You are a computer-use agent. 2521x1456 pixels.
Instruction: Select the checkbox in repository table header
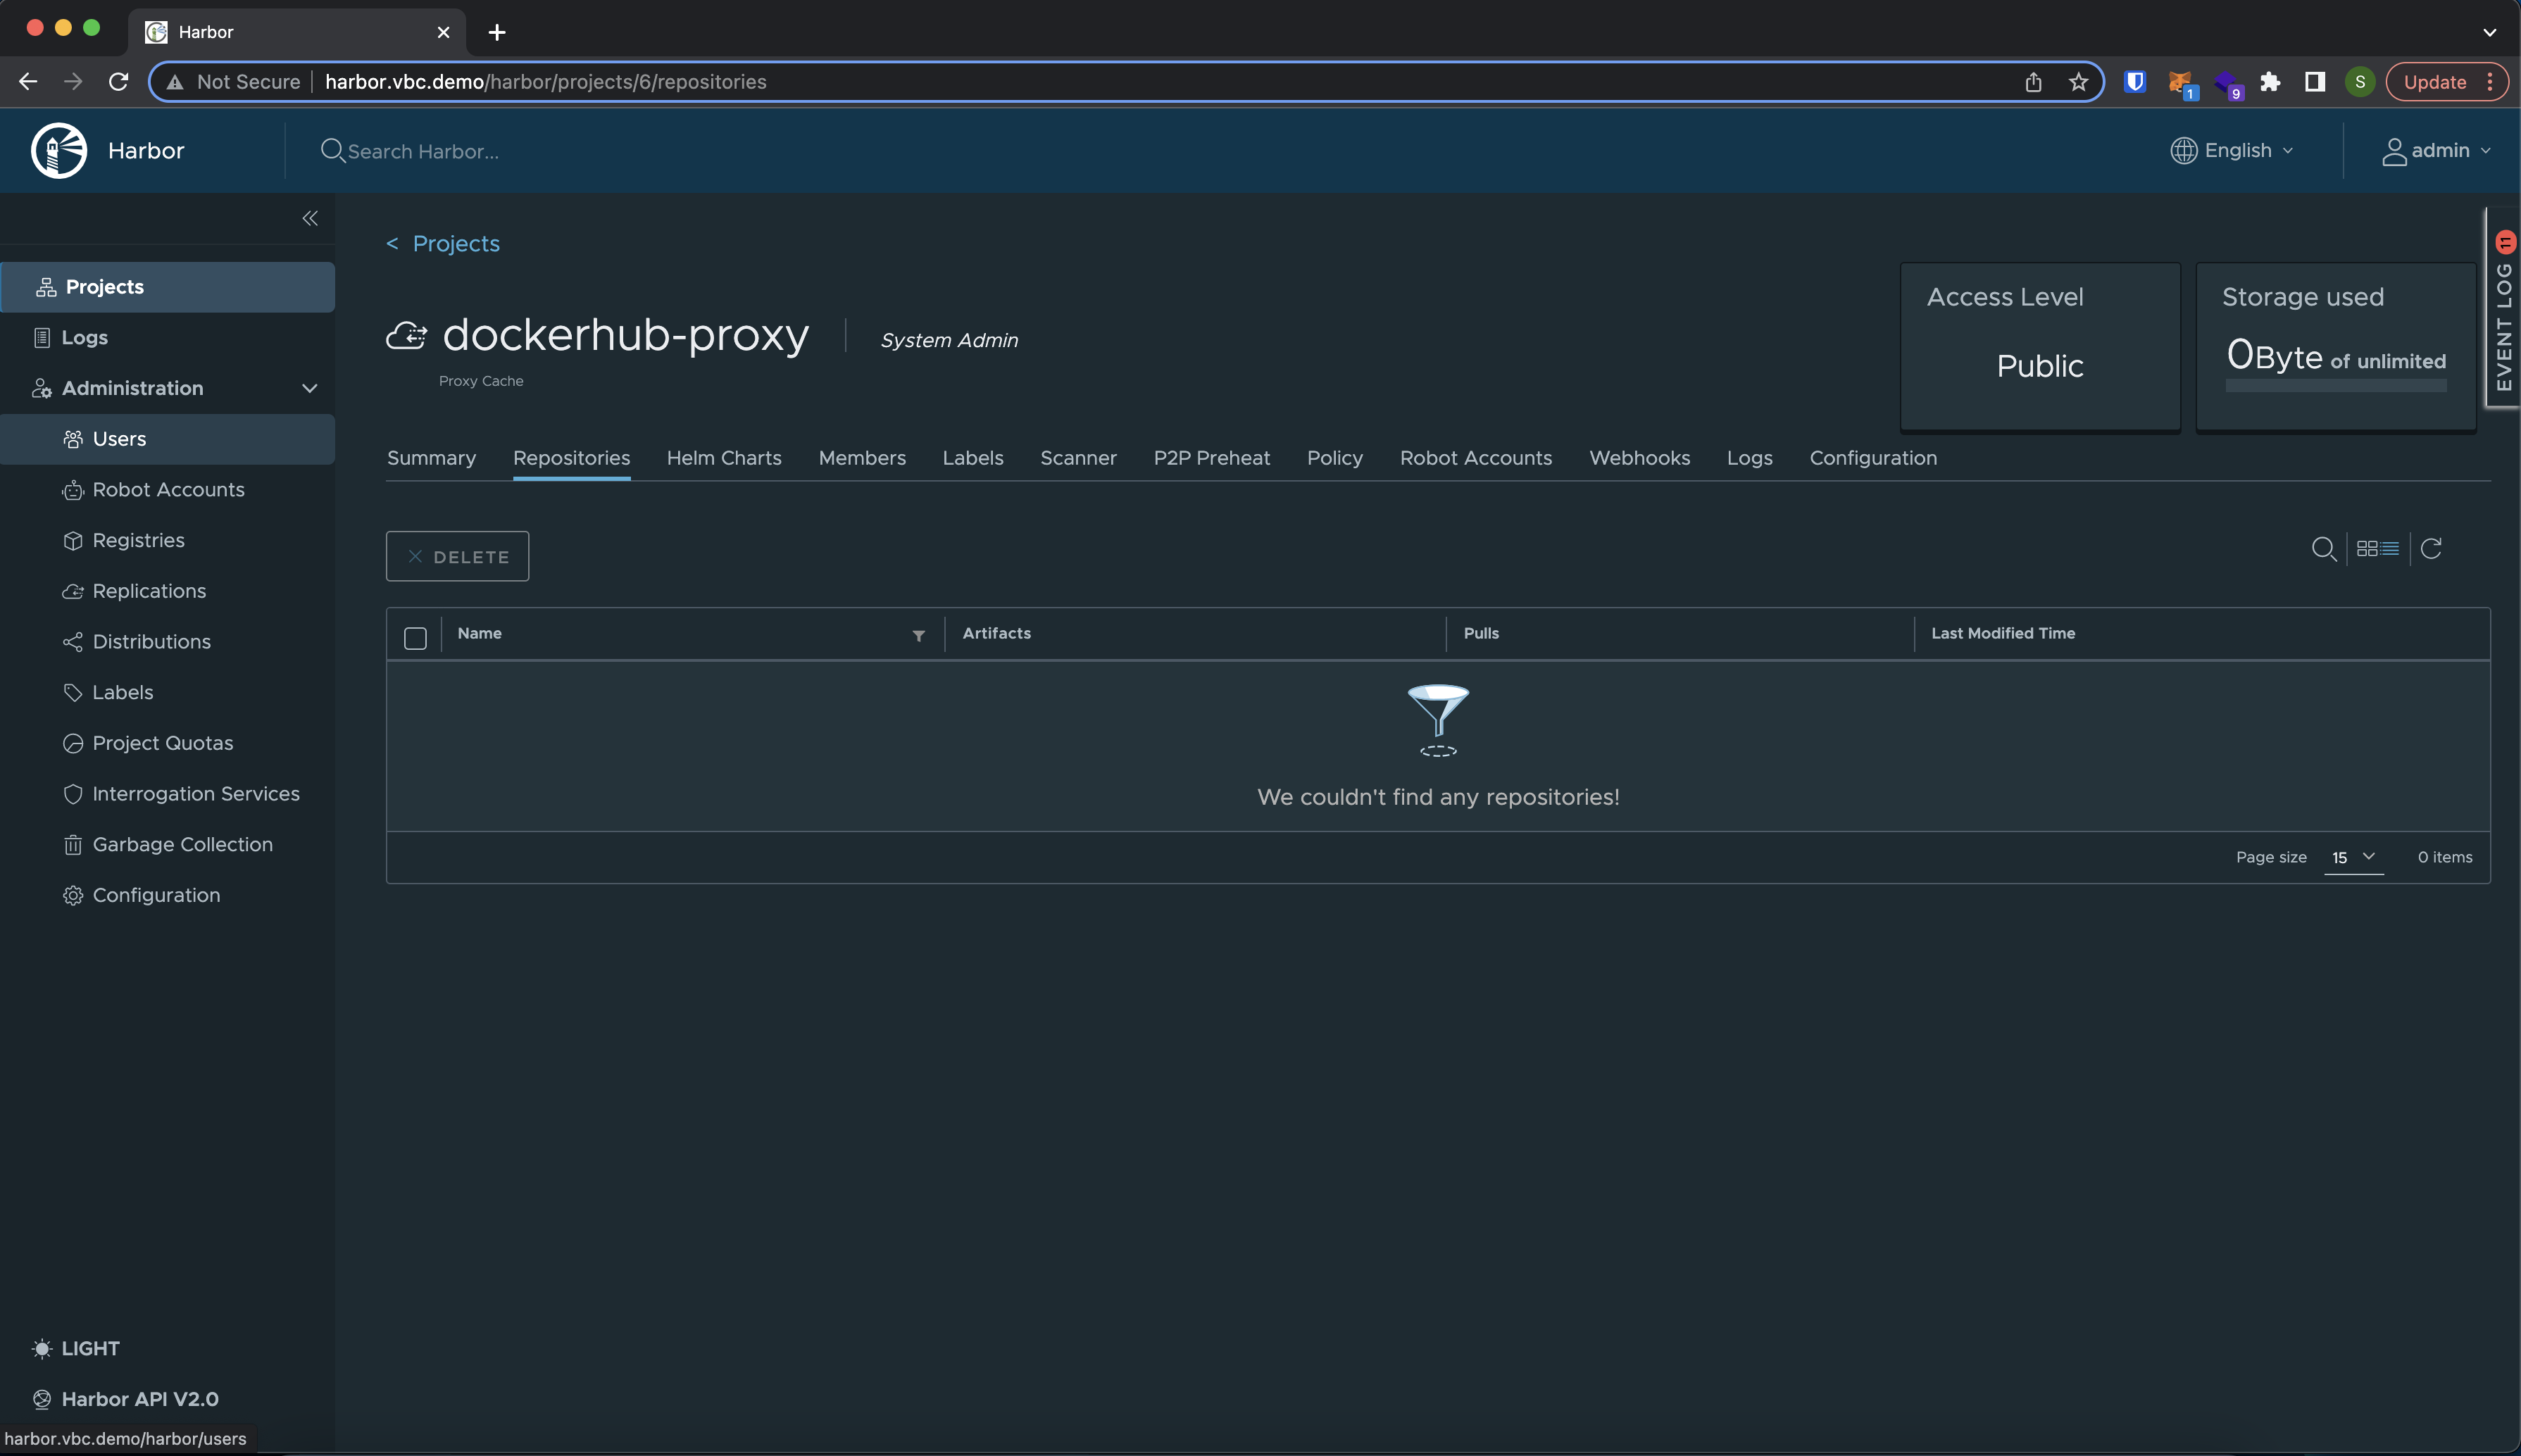[x=416, y=633]
